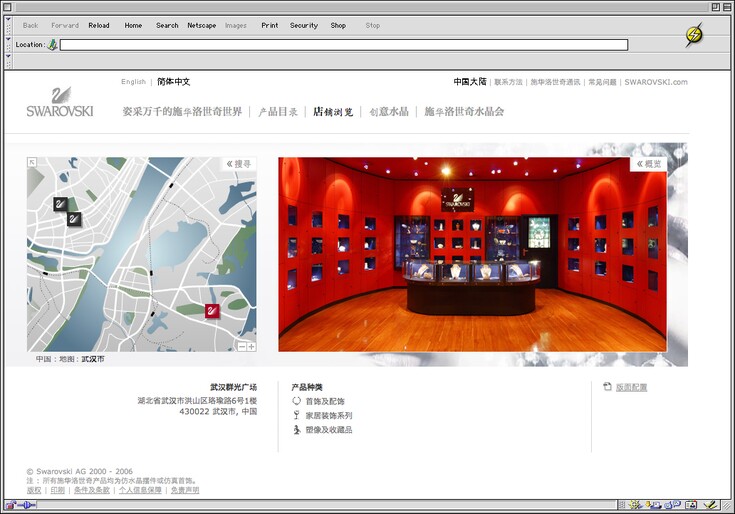This screenshot has height=514, width=735.
Task: Click the « 概览 button on store photo
Action: (x=648, y=164)
